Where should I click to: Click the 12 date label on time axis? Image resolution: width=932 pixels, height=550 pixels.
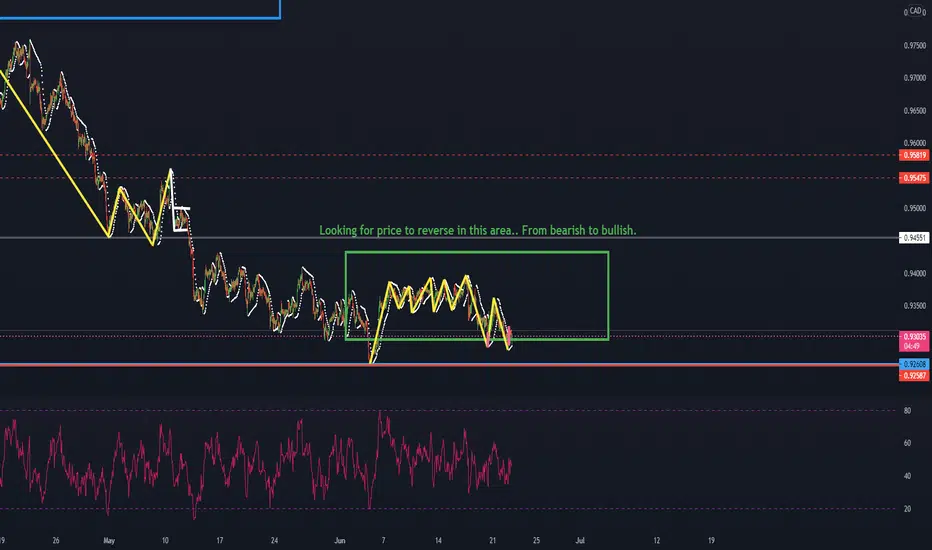(x=657, y=540)
